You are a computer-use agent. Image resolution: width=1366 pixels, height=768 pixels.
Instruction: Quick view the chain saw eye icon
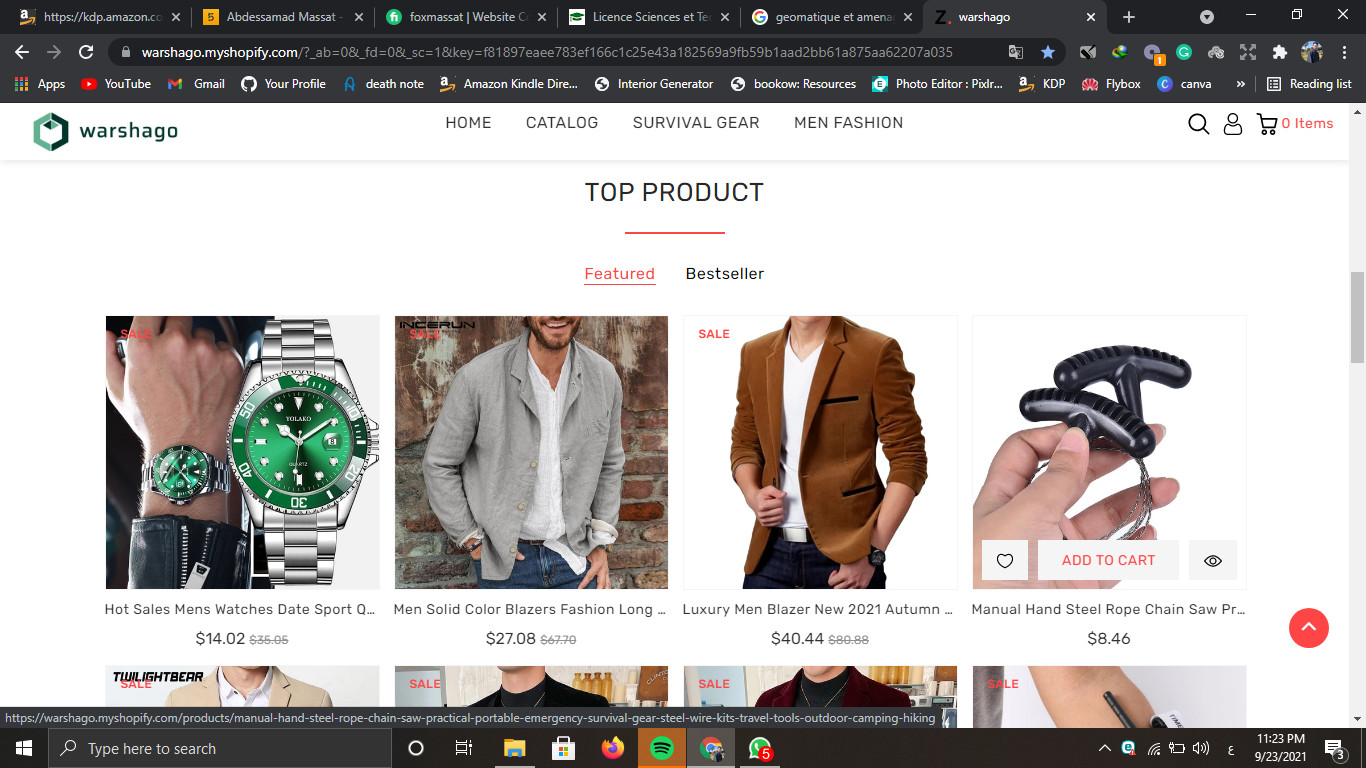tap(1213, 561)
